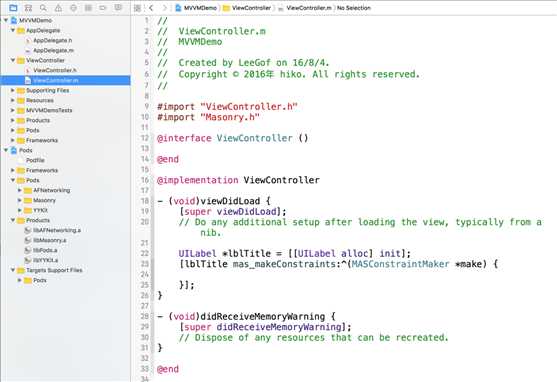Image resolution: width=557 pixels, height=382 pixels.
Task: Click the AppDelegate.h header file icon
Action: coord(28,41)
